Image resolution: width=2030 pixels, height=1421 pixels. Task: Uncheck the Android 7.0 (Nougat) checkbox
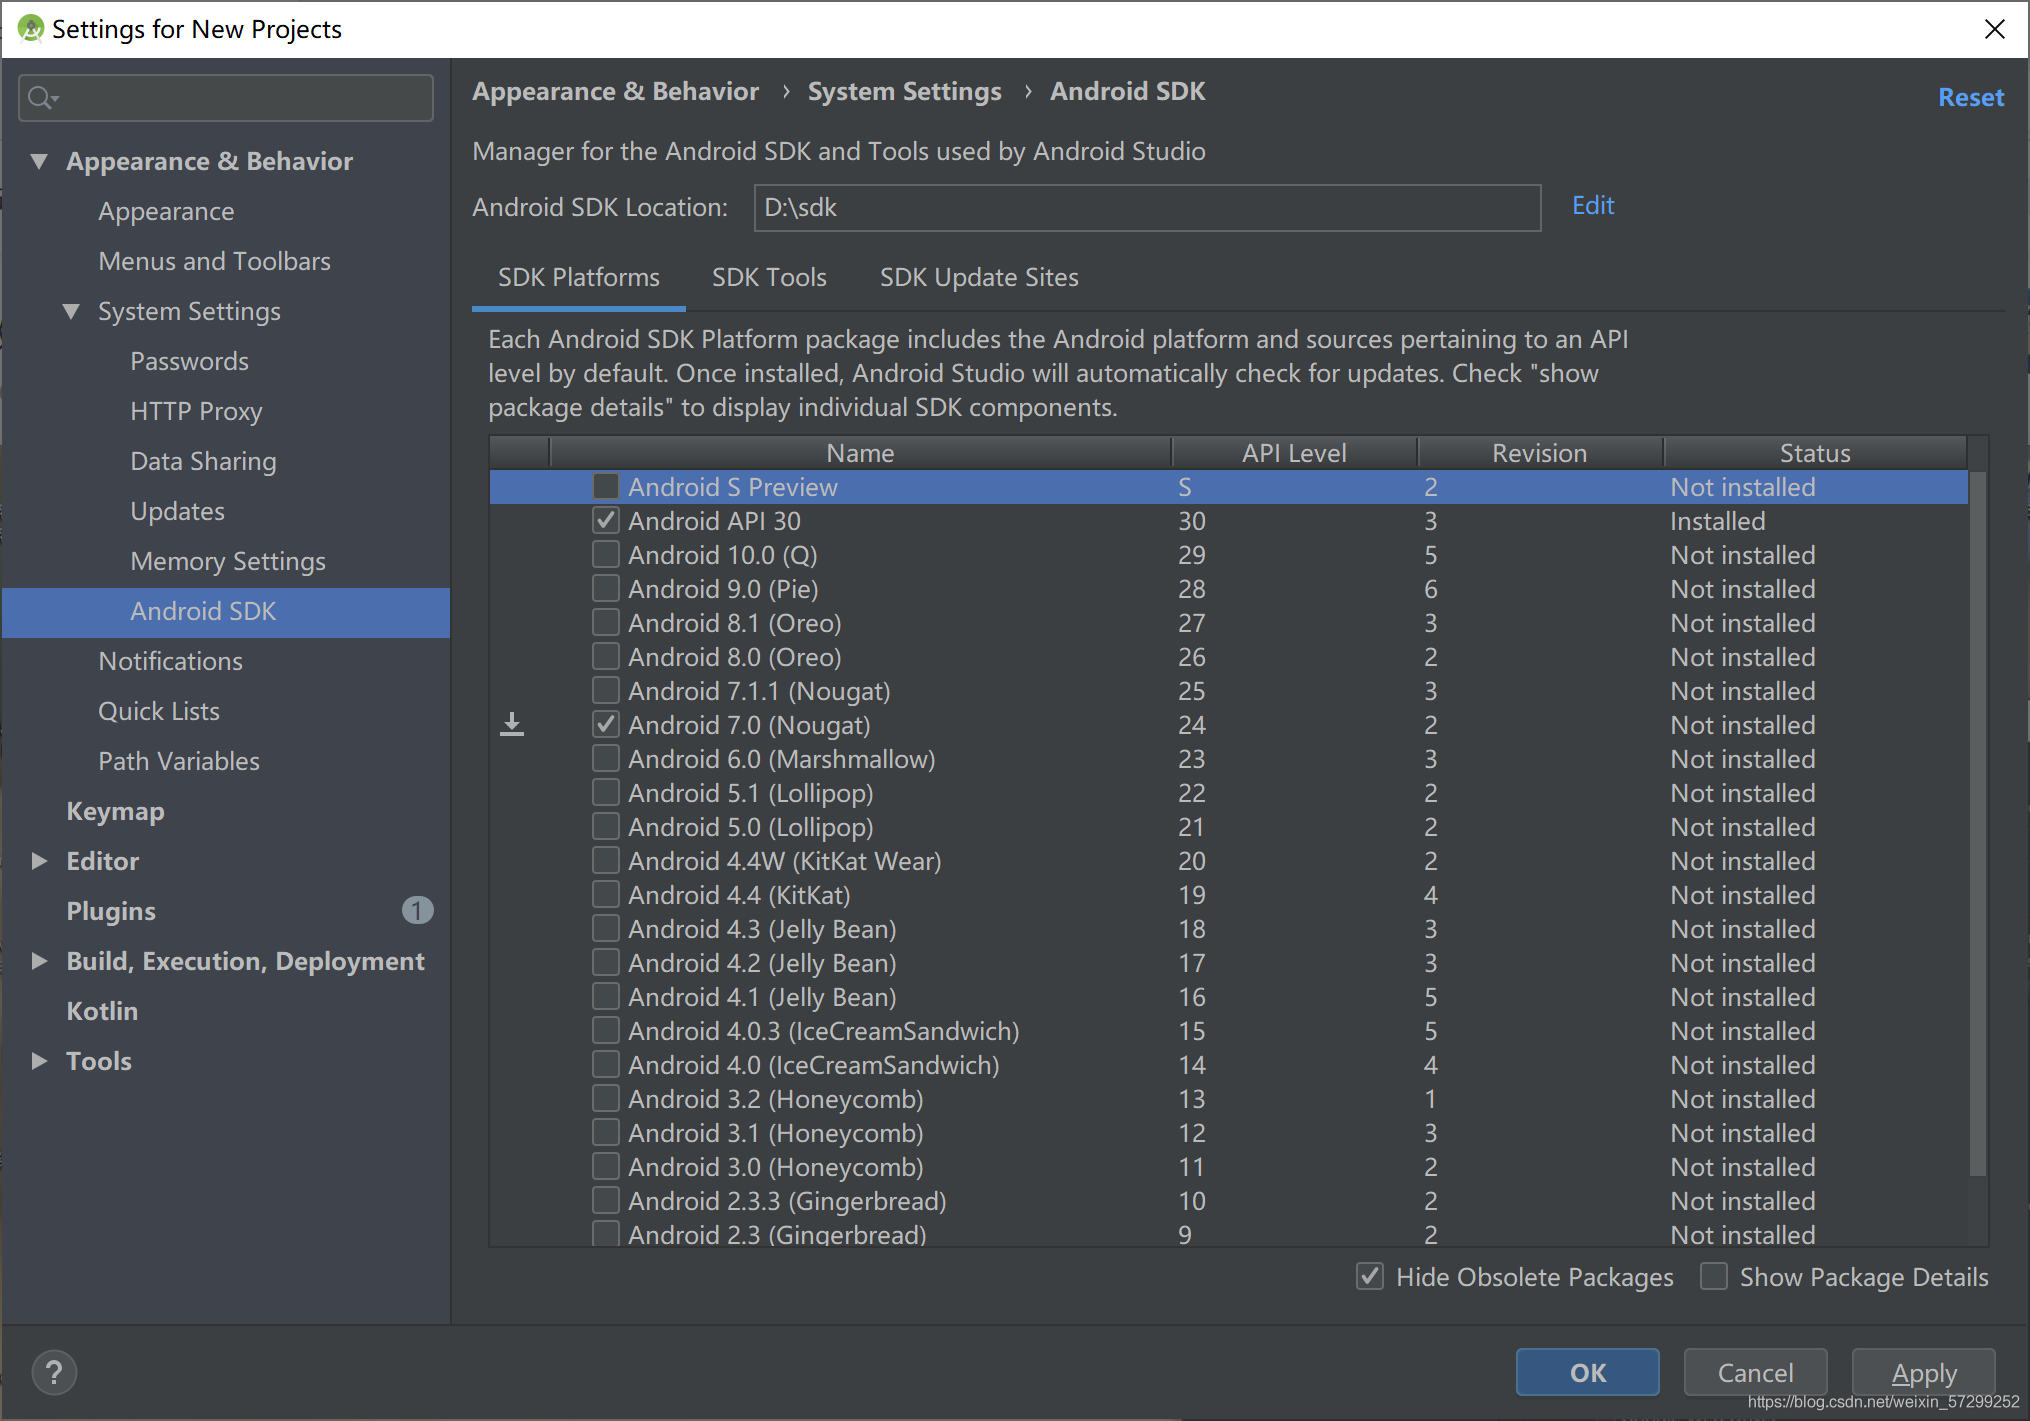(x=605, y=725)
